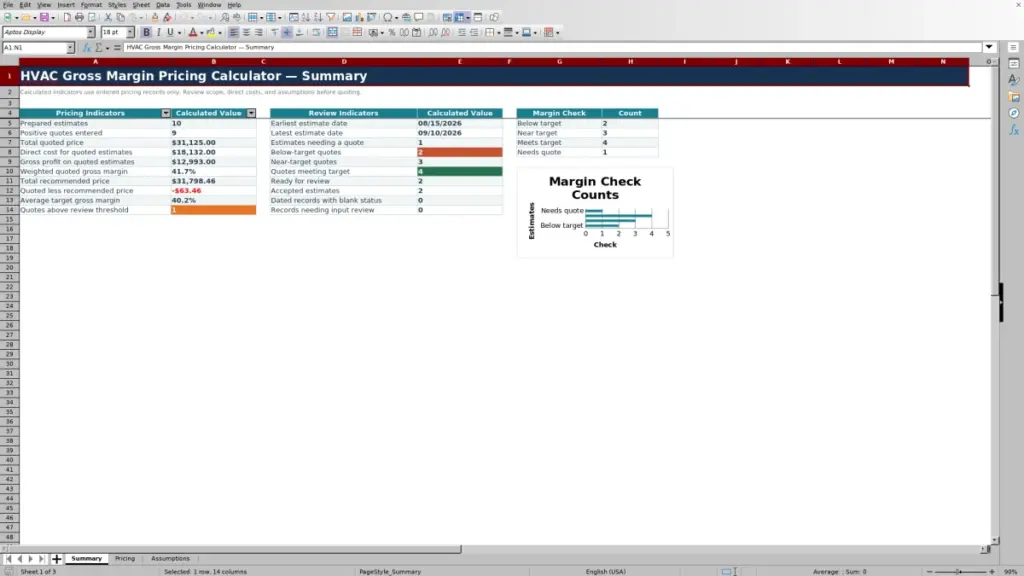Viewport: 1024px width, 576px height.
Task: Toggle Underline formatting
Action: tap(170, 33)
